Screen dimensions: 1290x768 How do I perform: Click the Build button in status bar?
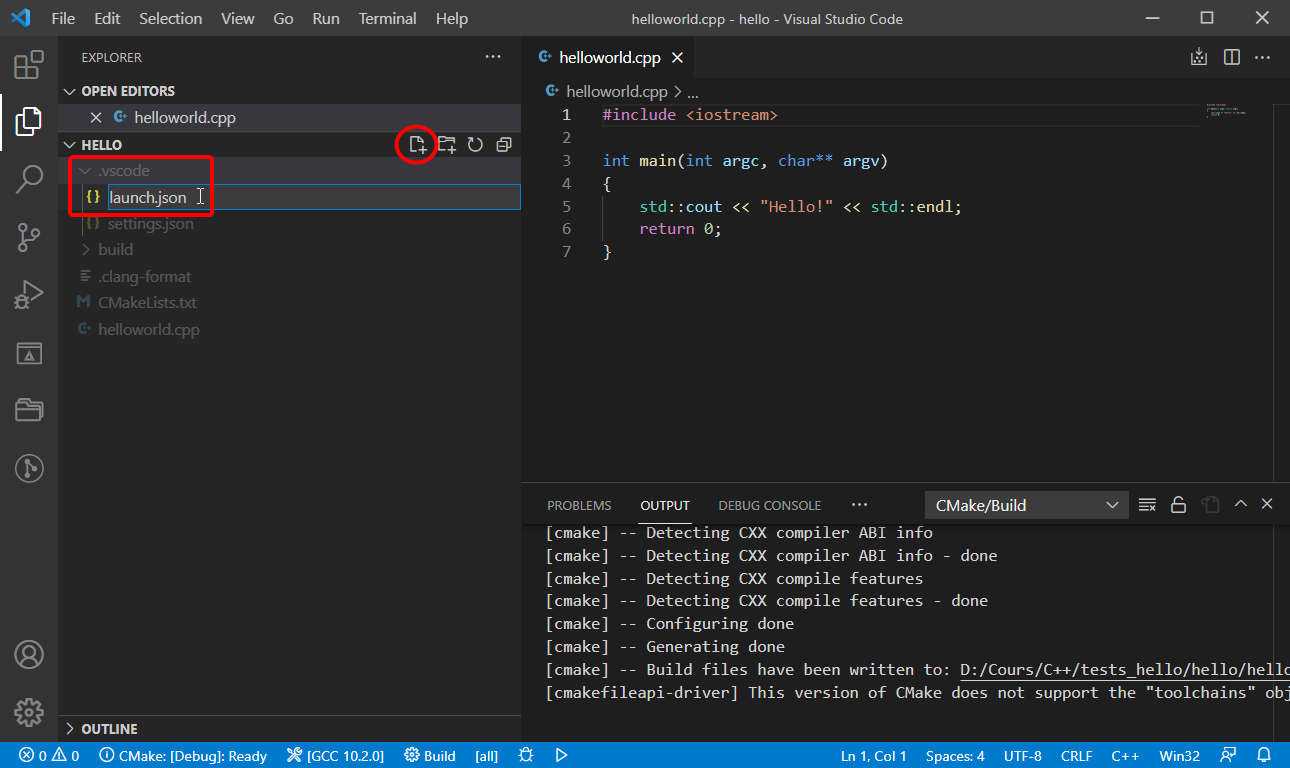tap(430, 755)
